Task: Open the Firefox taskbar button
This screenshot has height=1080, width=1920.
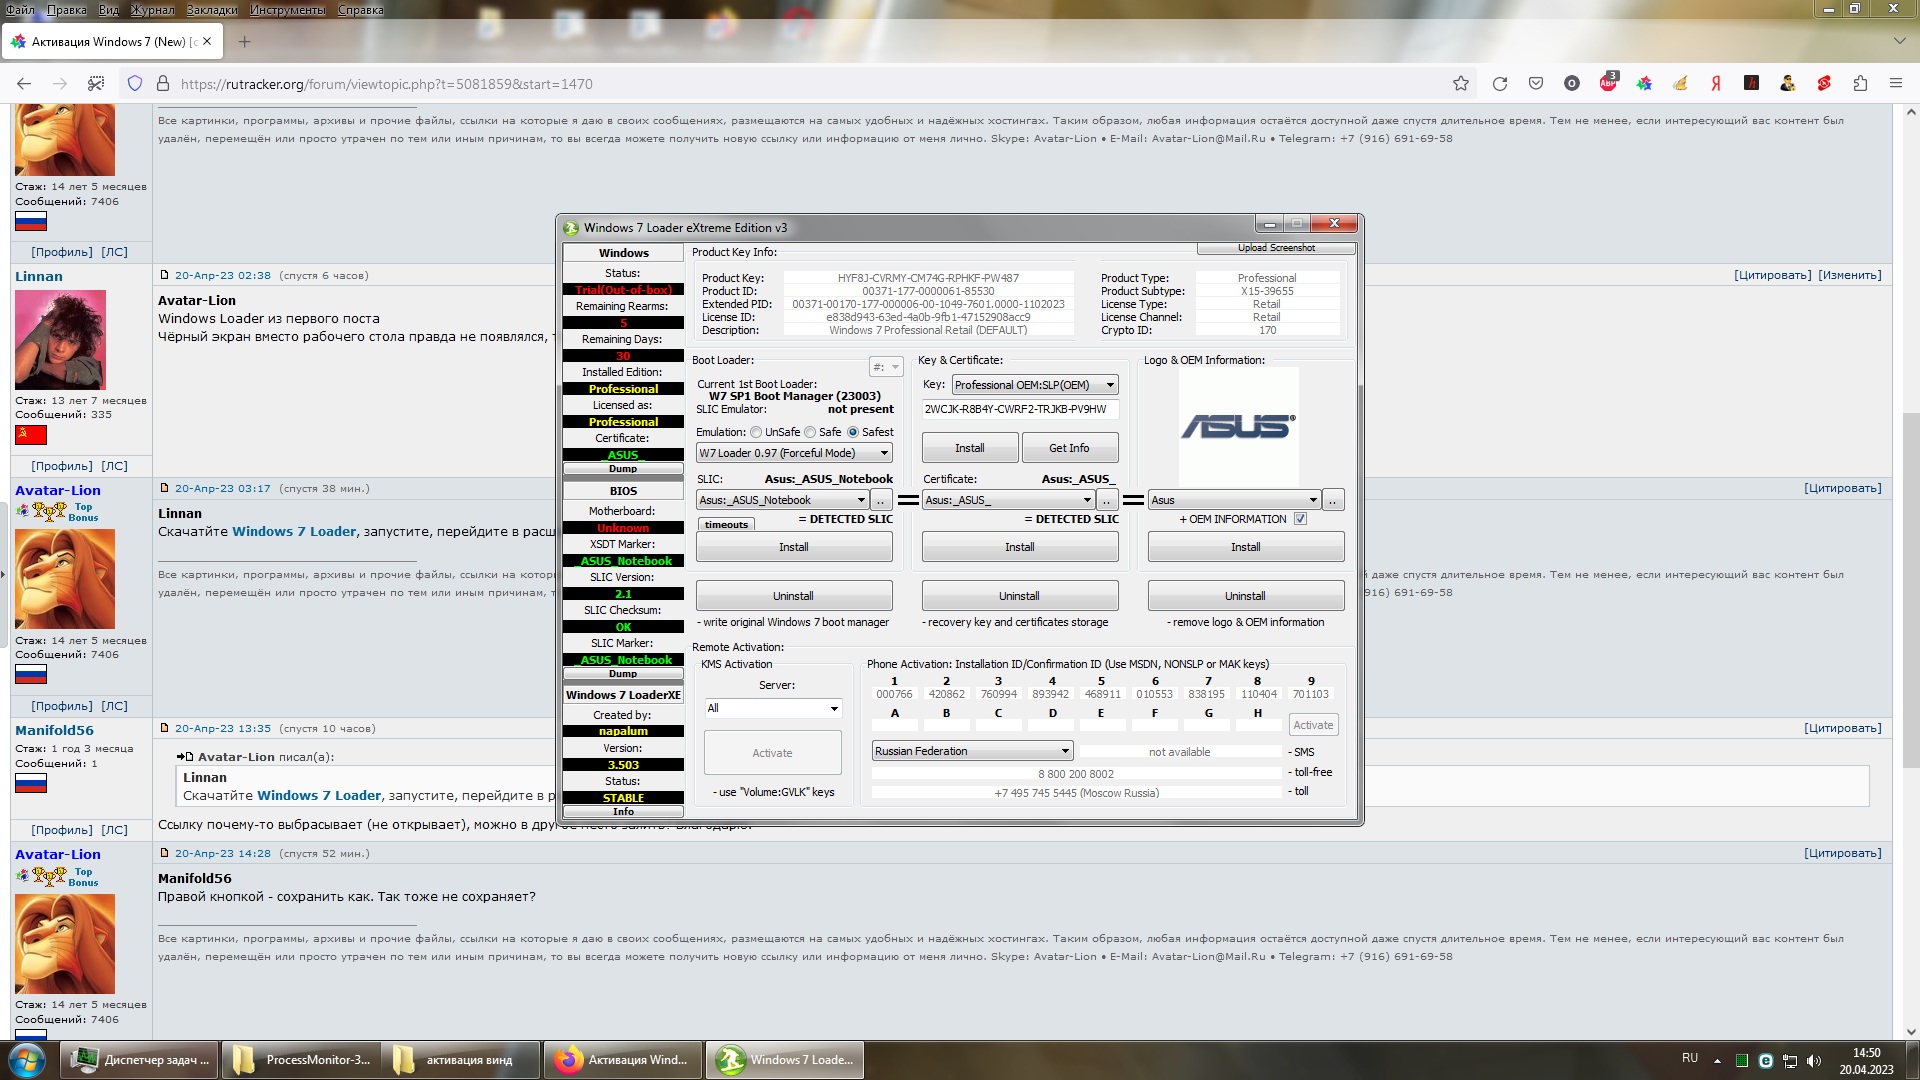Action: [x=623, y=1060]
